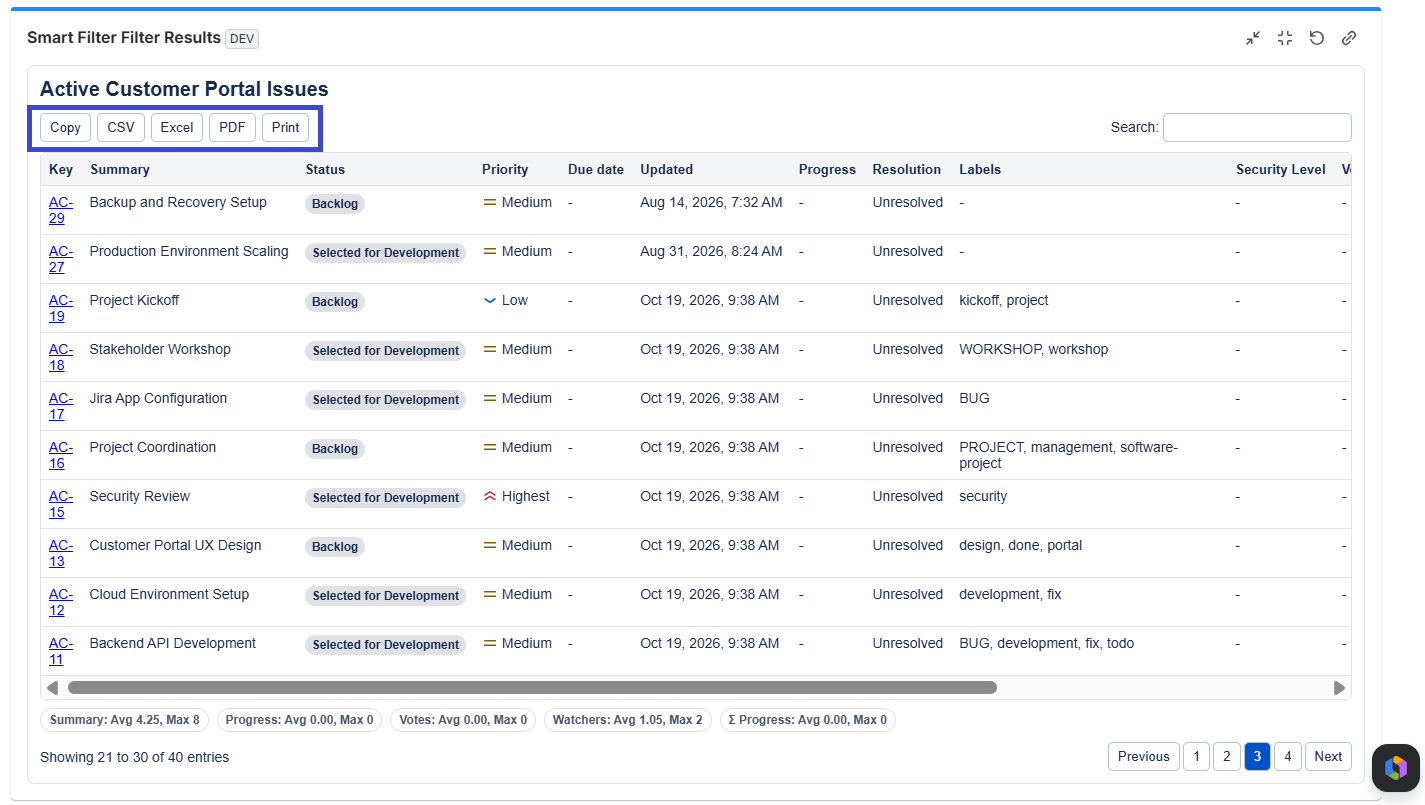Screen dimensions: 1425x805
Task: Open issue AC-27 link
Action: [60, 259]
